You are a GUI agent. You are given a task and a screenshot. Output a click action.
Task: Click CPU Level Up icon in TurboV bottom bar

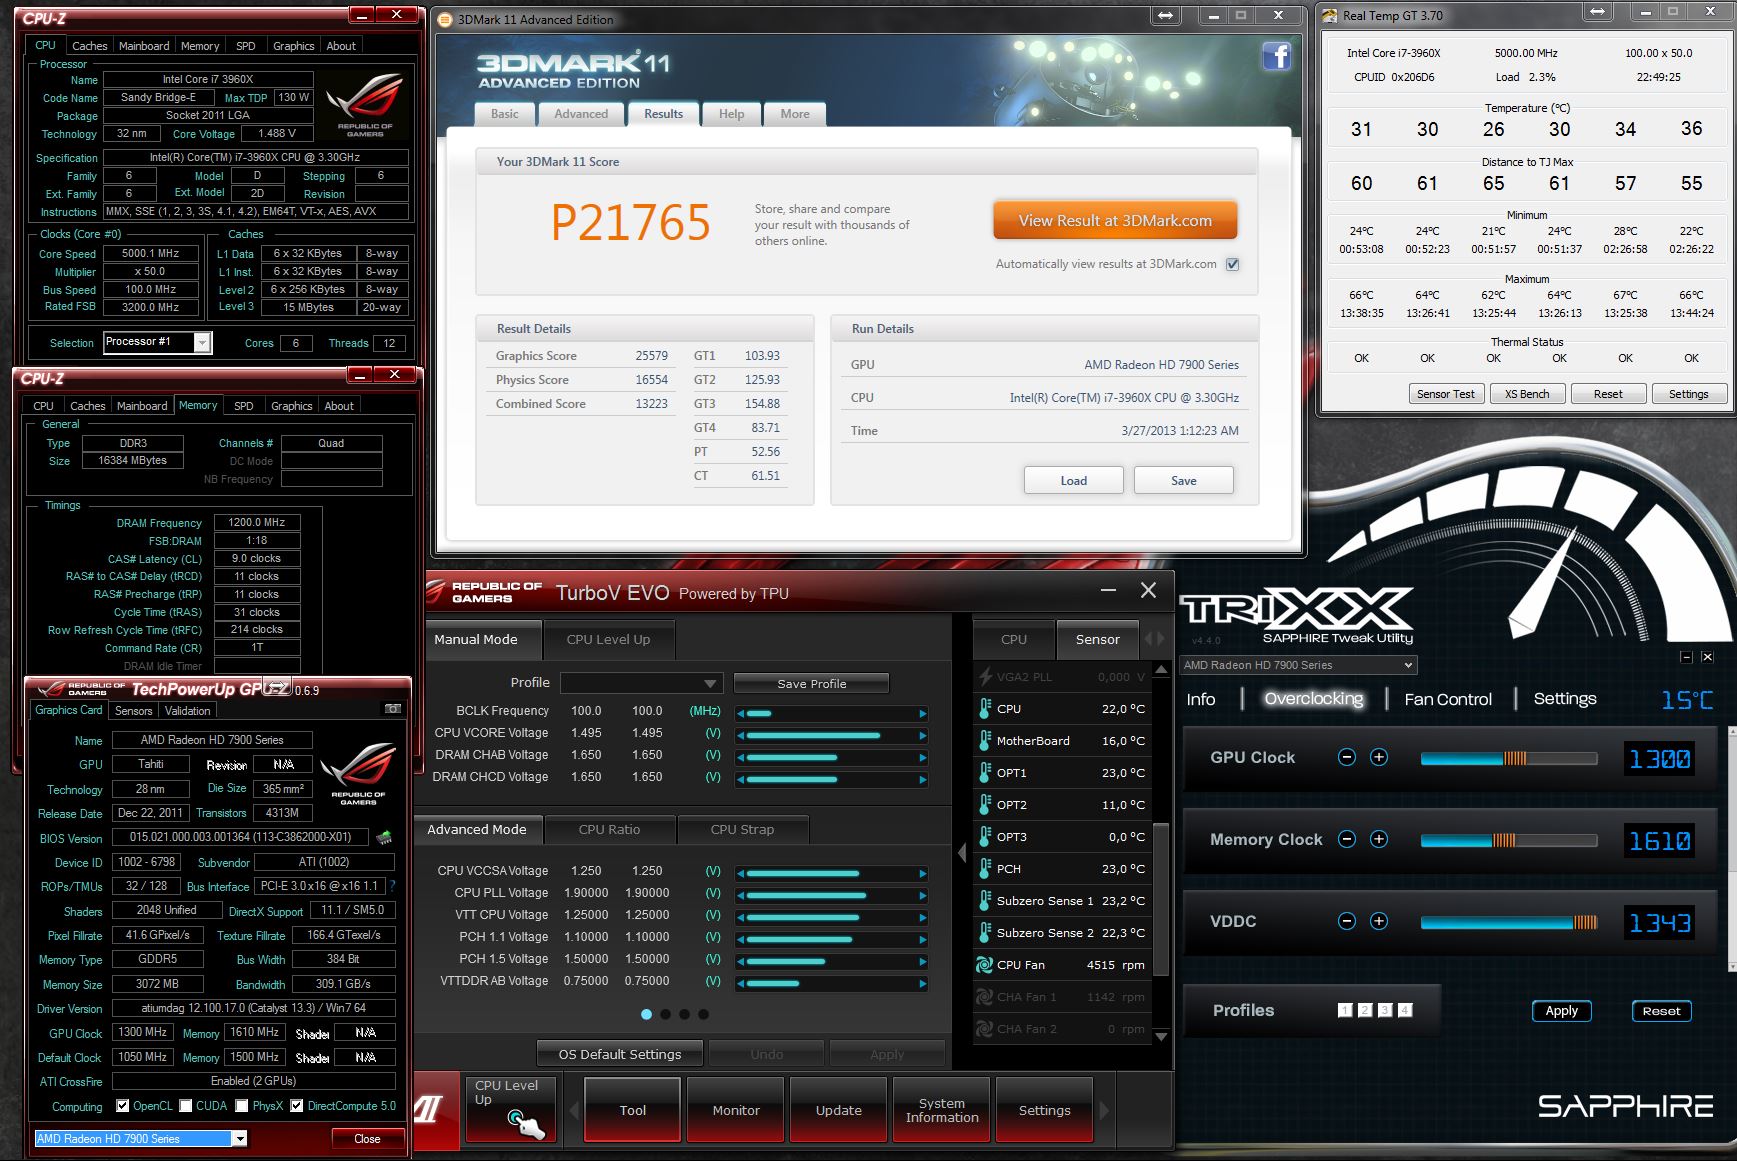tap(510, 1109)
